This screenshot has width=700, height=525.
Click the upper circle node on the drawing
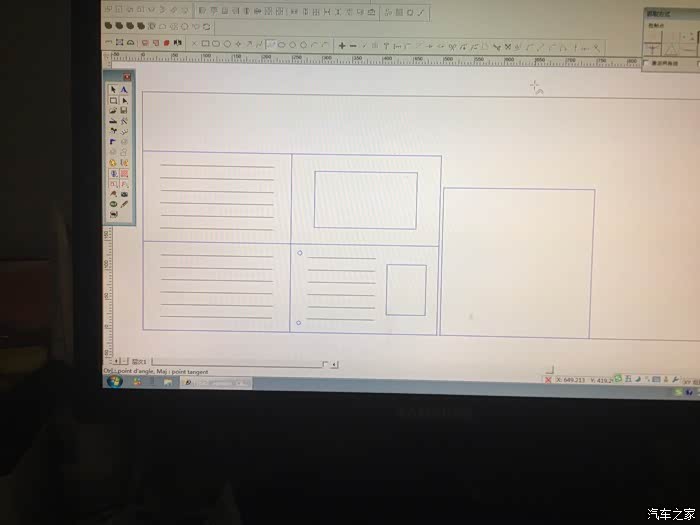(300, 253)
